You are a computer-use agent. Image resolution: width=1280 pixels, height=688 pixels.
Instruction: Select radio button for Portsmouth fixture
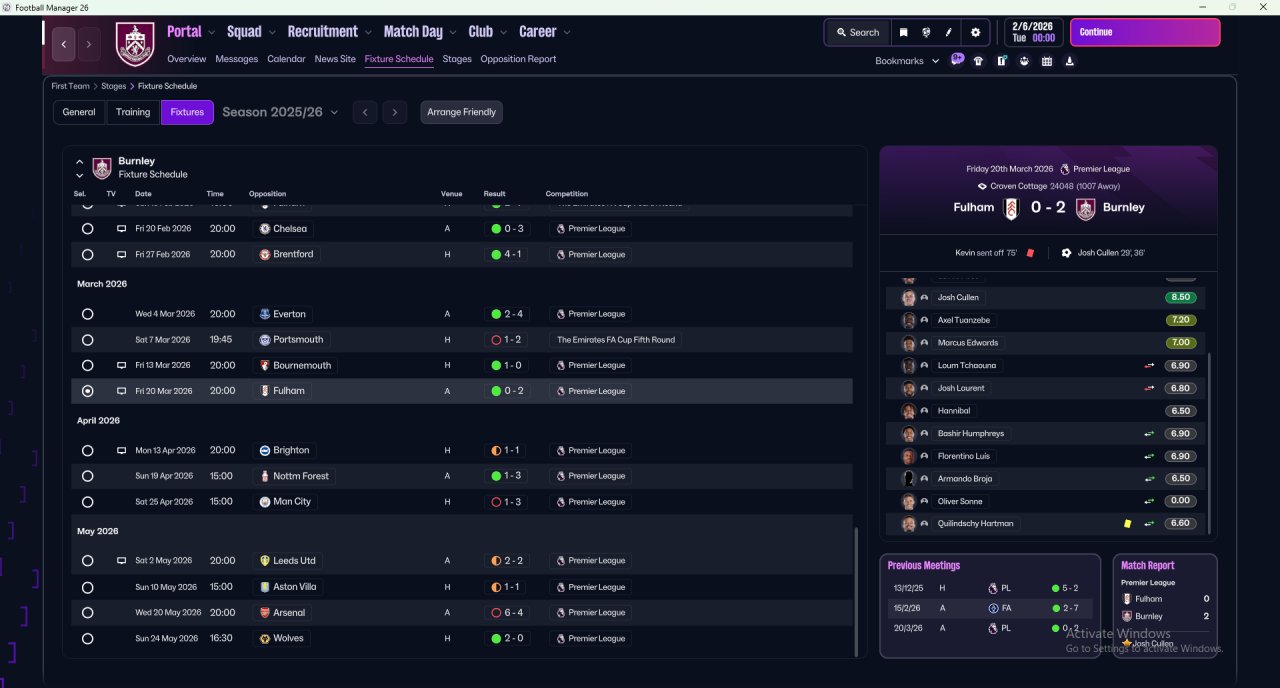pos(88,340)
